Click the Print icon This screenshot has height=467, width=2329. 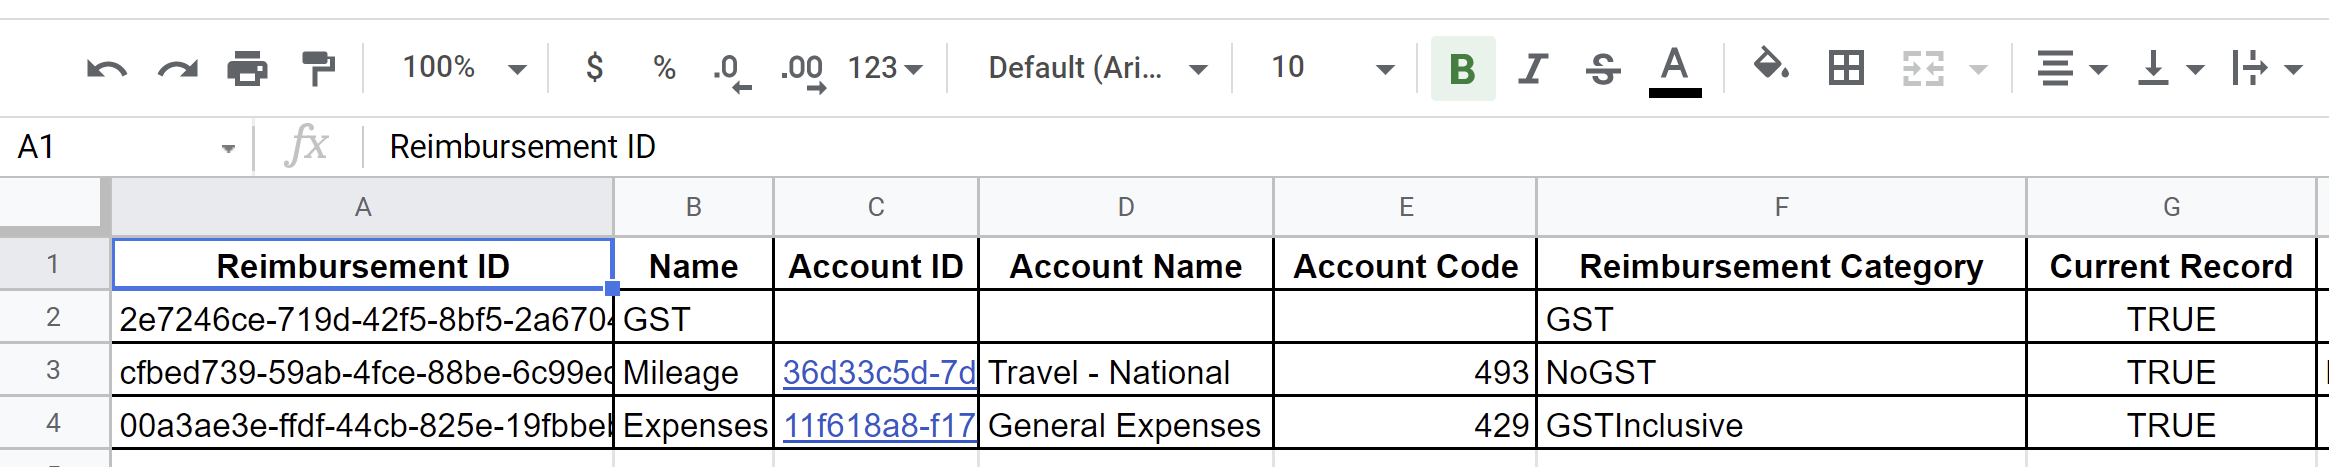point(247,69)
